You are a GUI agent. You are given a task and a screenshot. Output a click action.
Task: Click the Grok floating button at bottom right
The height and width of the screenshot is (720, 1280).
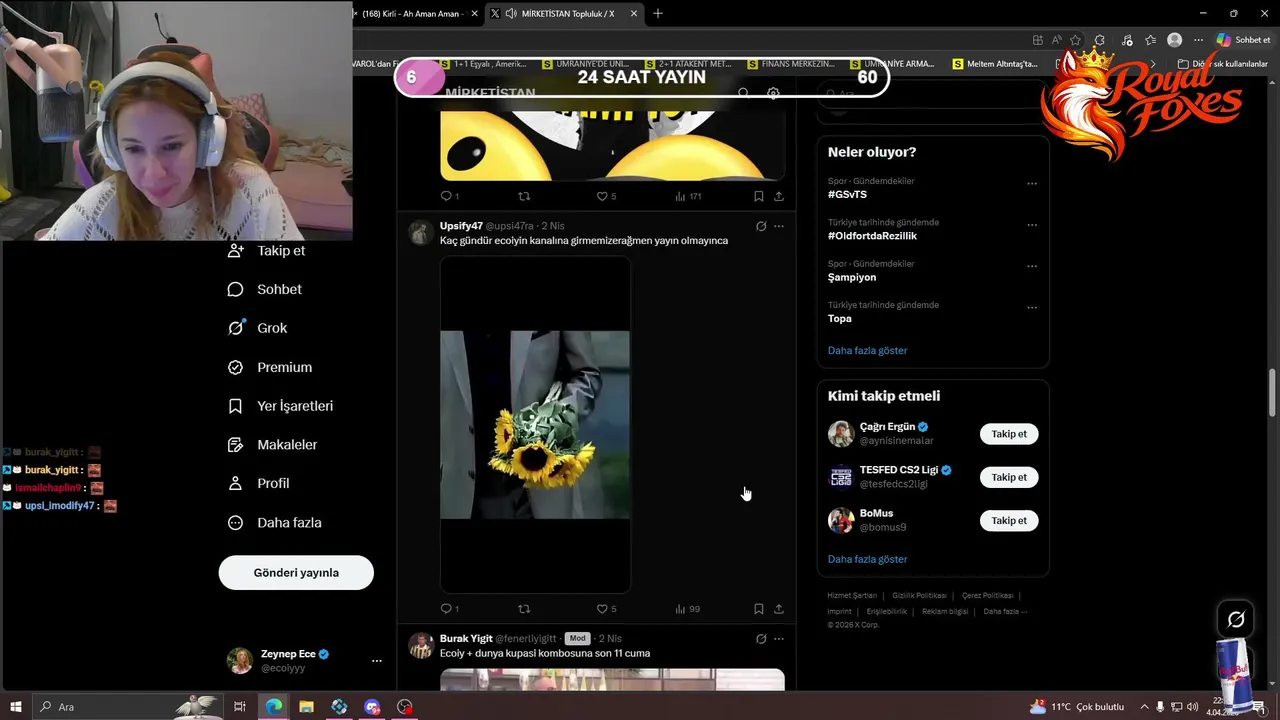(1236, 620)
